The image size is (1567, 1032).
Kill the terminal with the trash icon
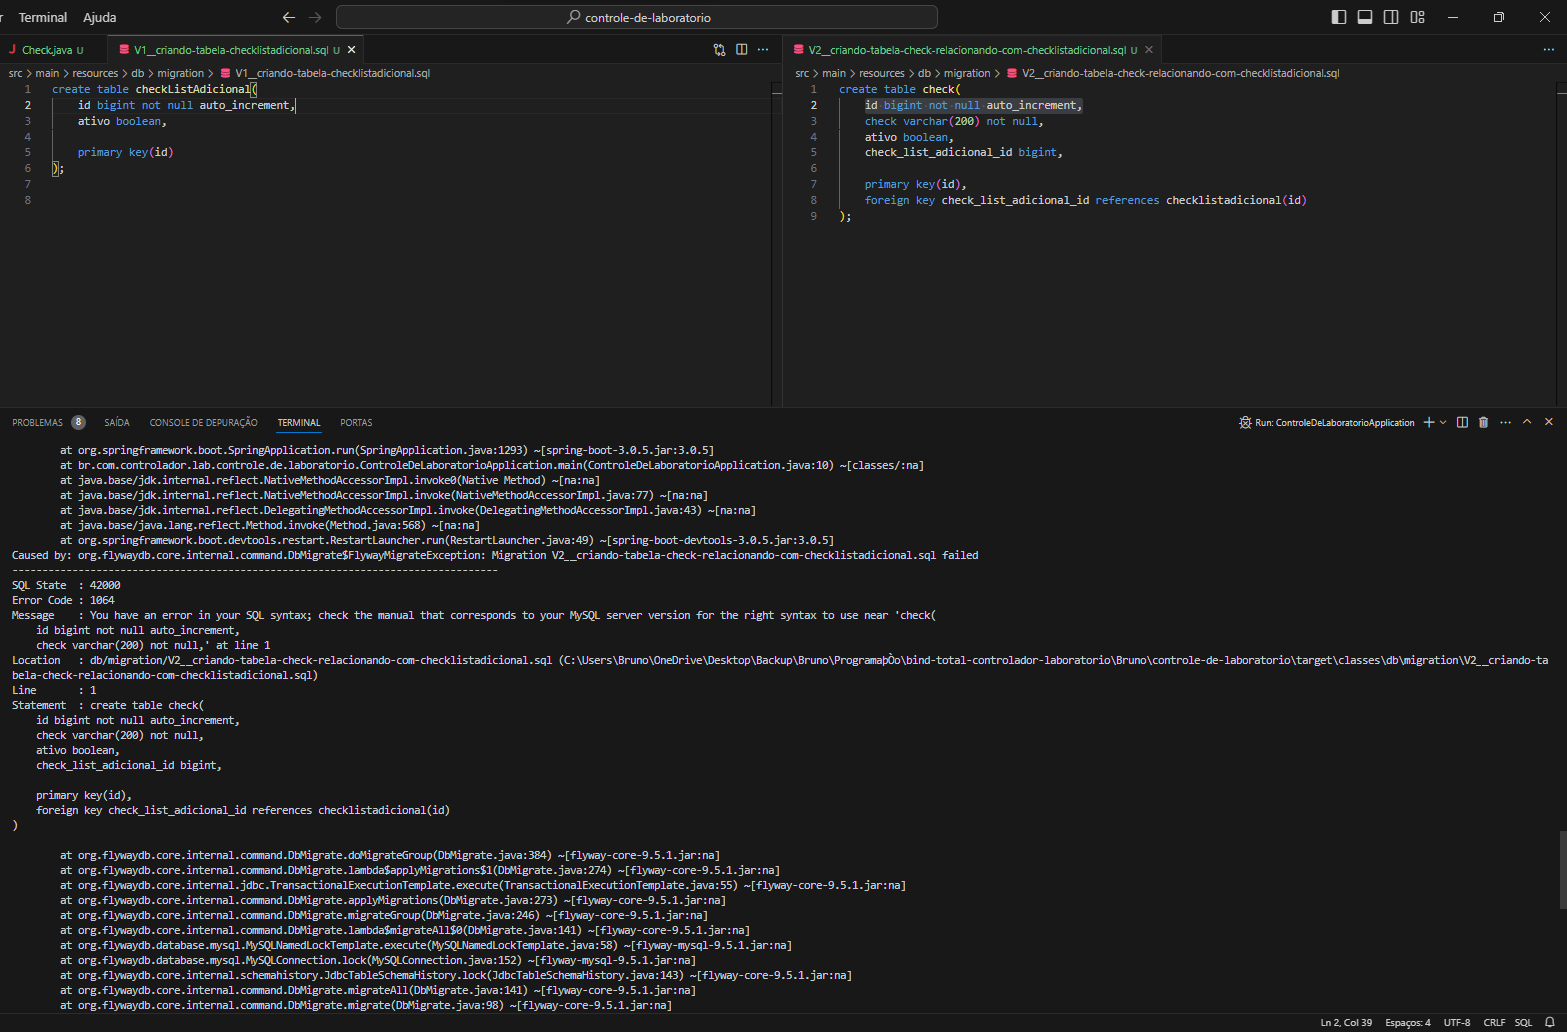pyautogui.click(x=1483, y=422)
